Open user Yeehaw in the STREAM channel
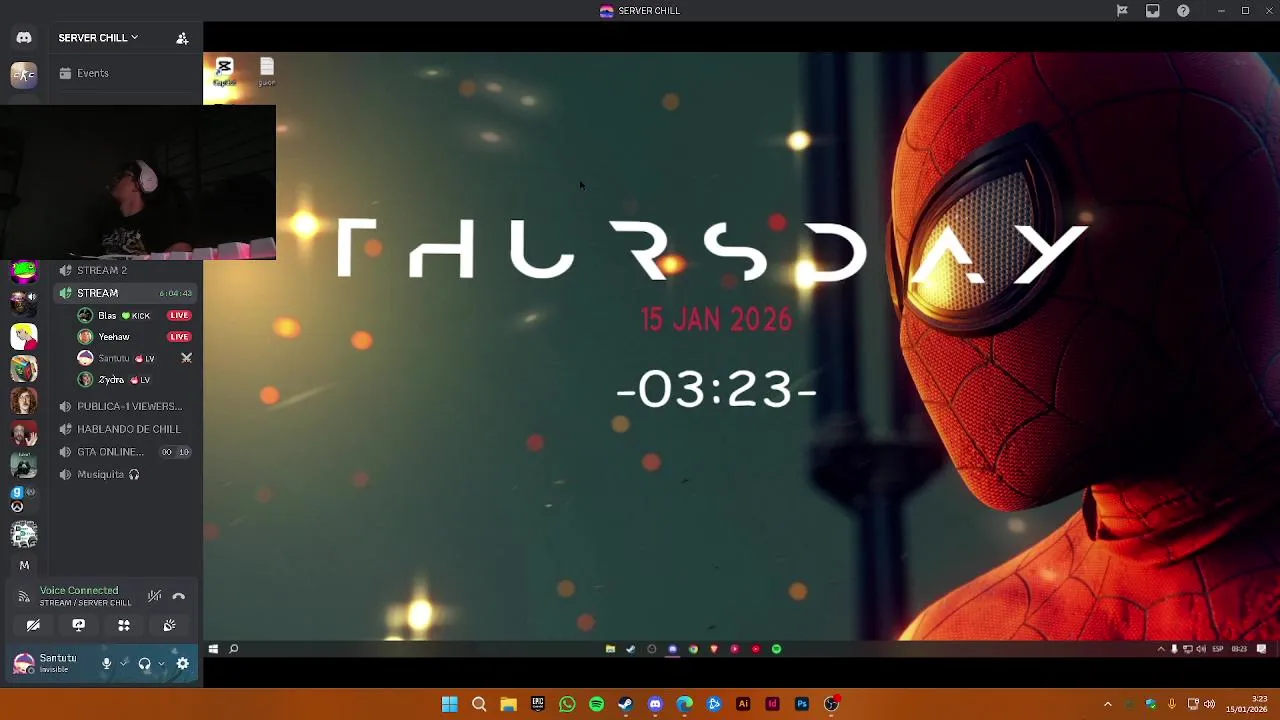This screenshot has height=720, width=1280. pyautogui.click(x=114, y=337)
